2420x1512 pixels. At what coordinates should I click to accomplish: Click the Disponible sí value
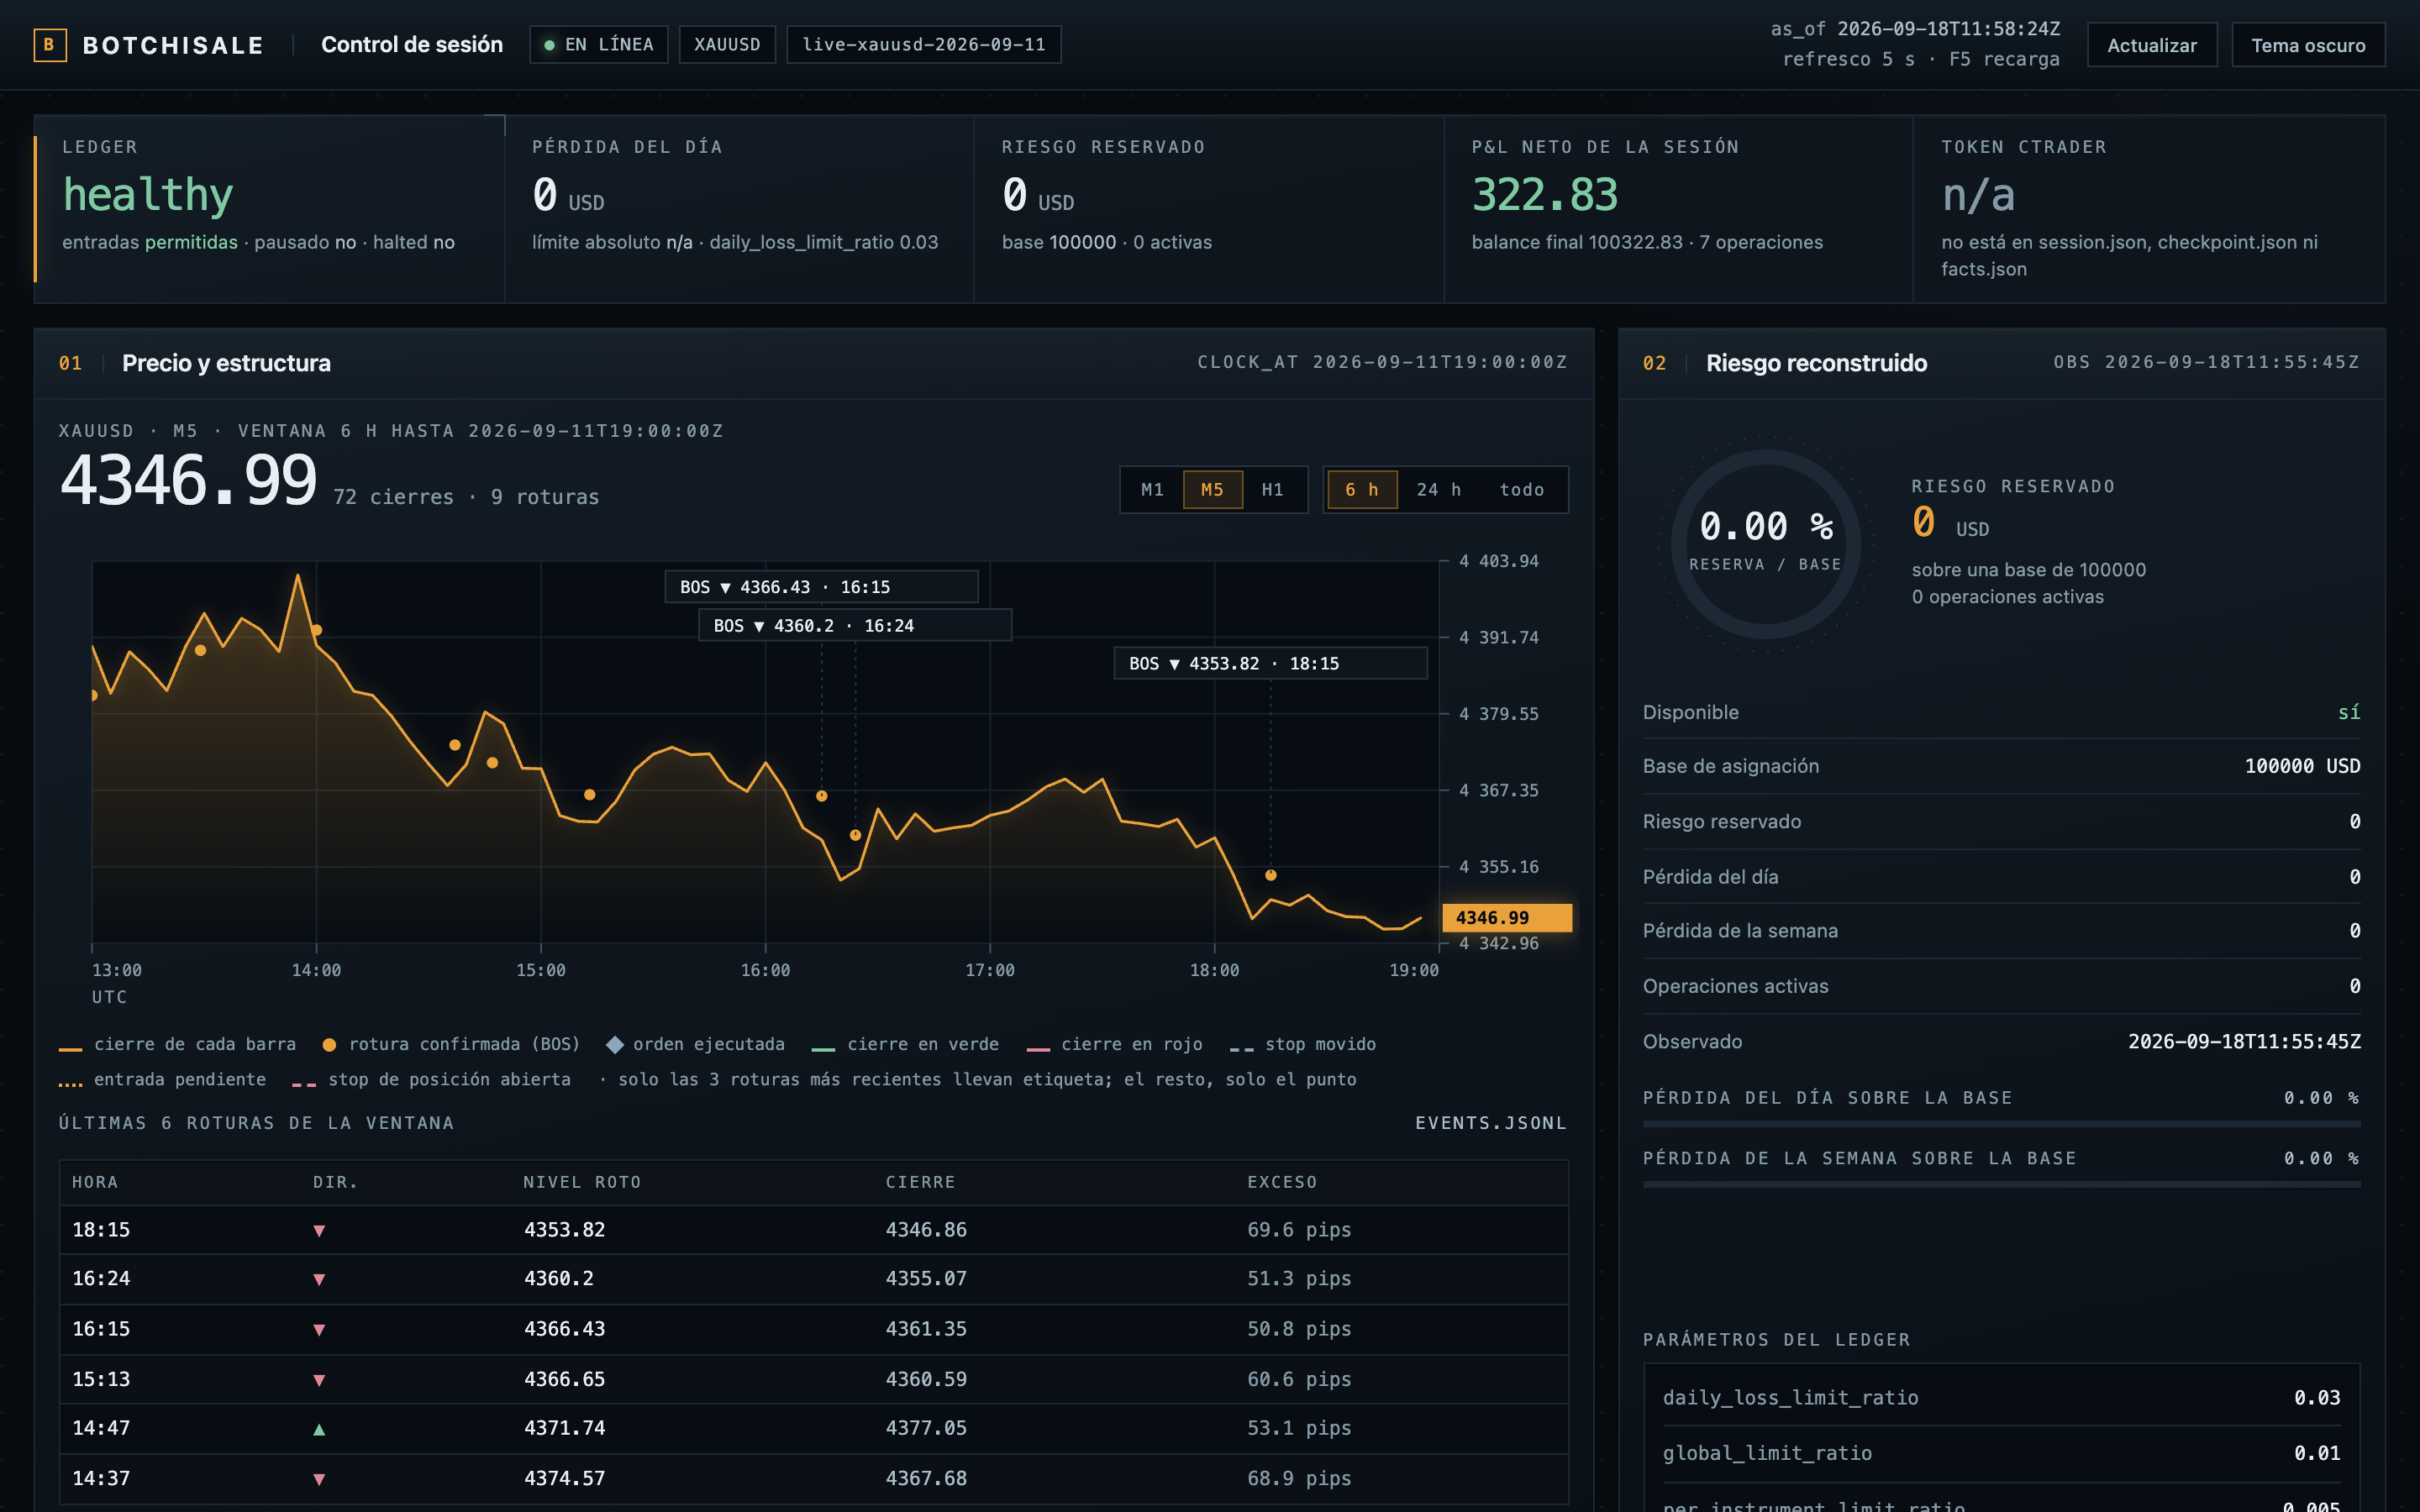[2349, 712]
